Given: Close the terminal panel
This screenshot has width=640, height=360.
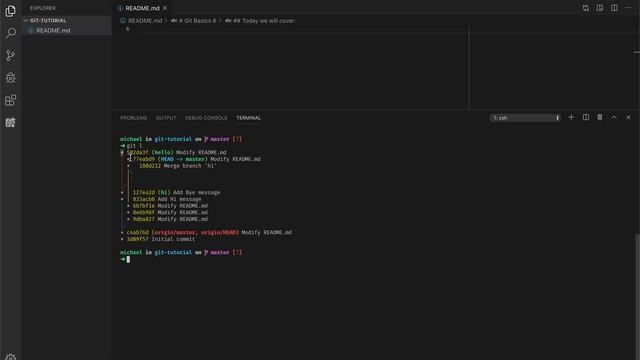Looking at the screenshot, I should point(628,118).
